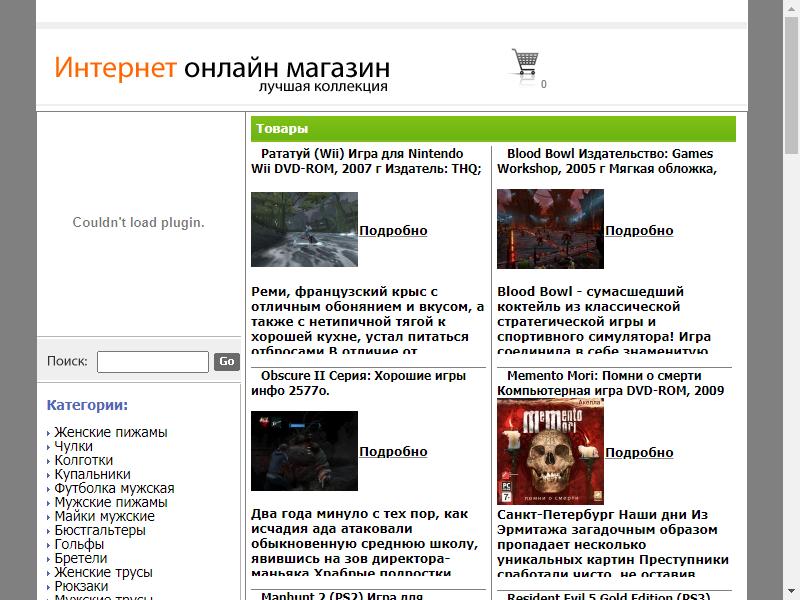The width and height of the screenshot is (800, 600).
Task: Click the page vertical scrollbar thumb
Action: (x=792, y=84)
